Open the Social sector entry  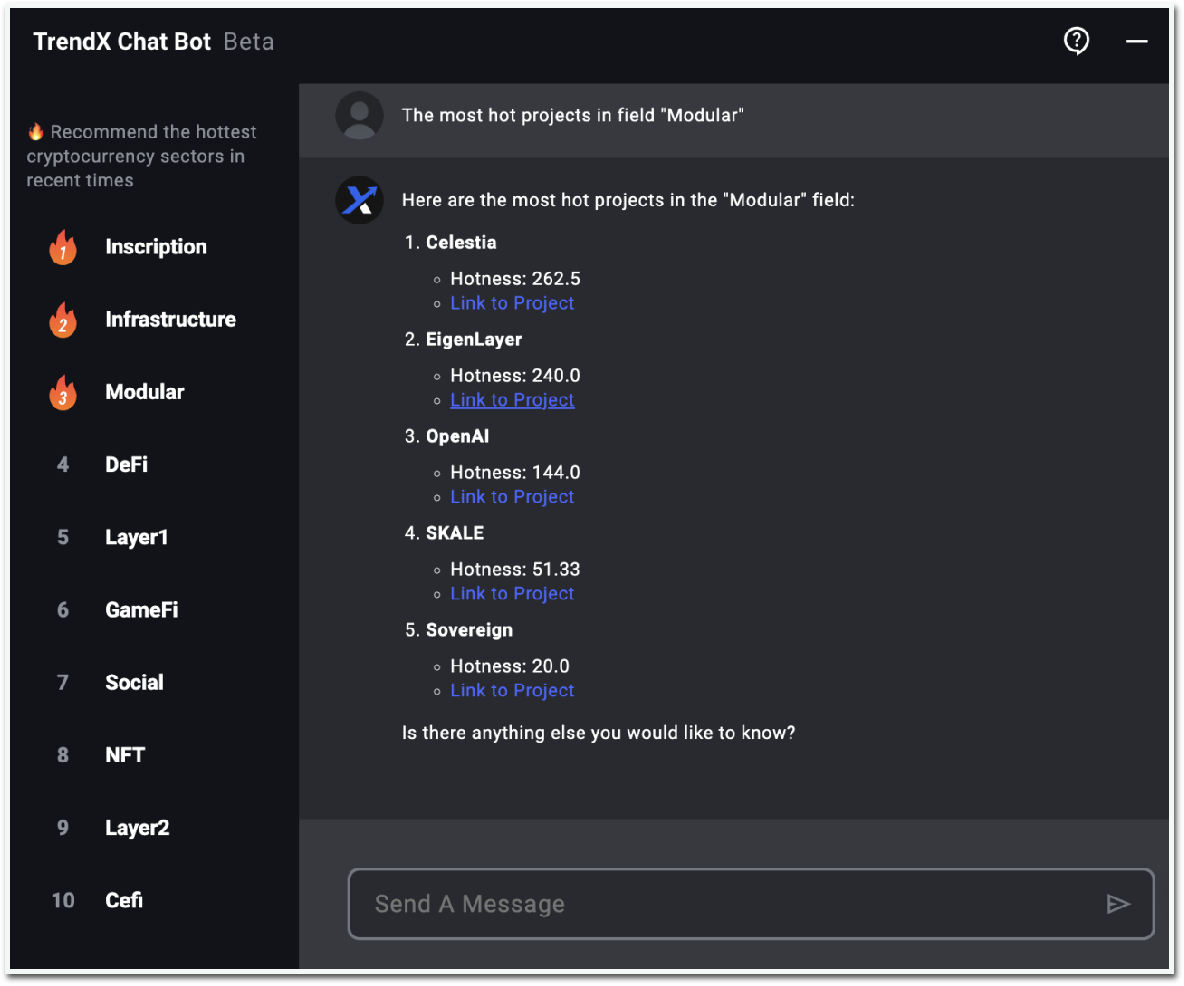click(134, 682)
